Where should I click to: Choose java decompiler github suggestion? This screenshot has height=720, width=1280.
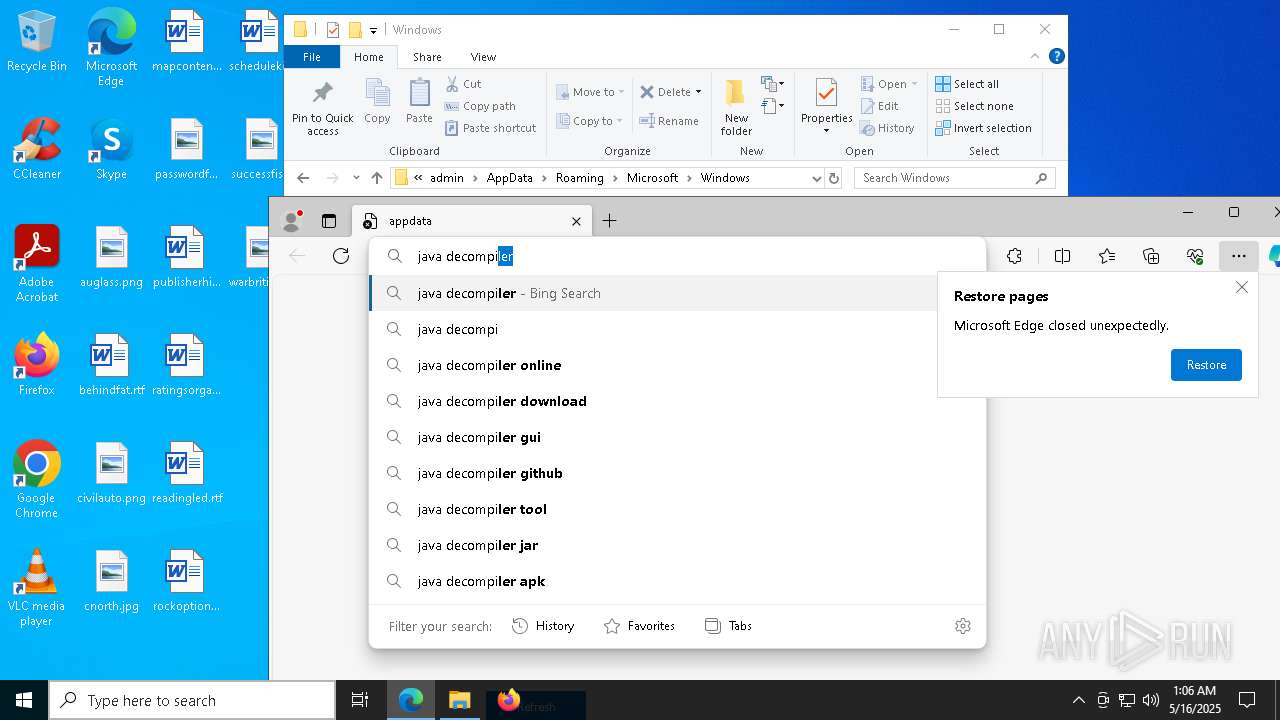click(x=677, y=473)
